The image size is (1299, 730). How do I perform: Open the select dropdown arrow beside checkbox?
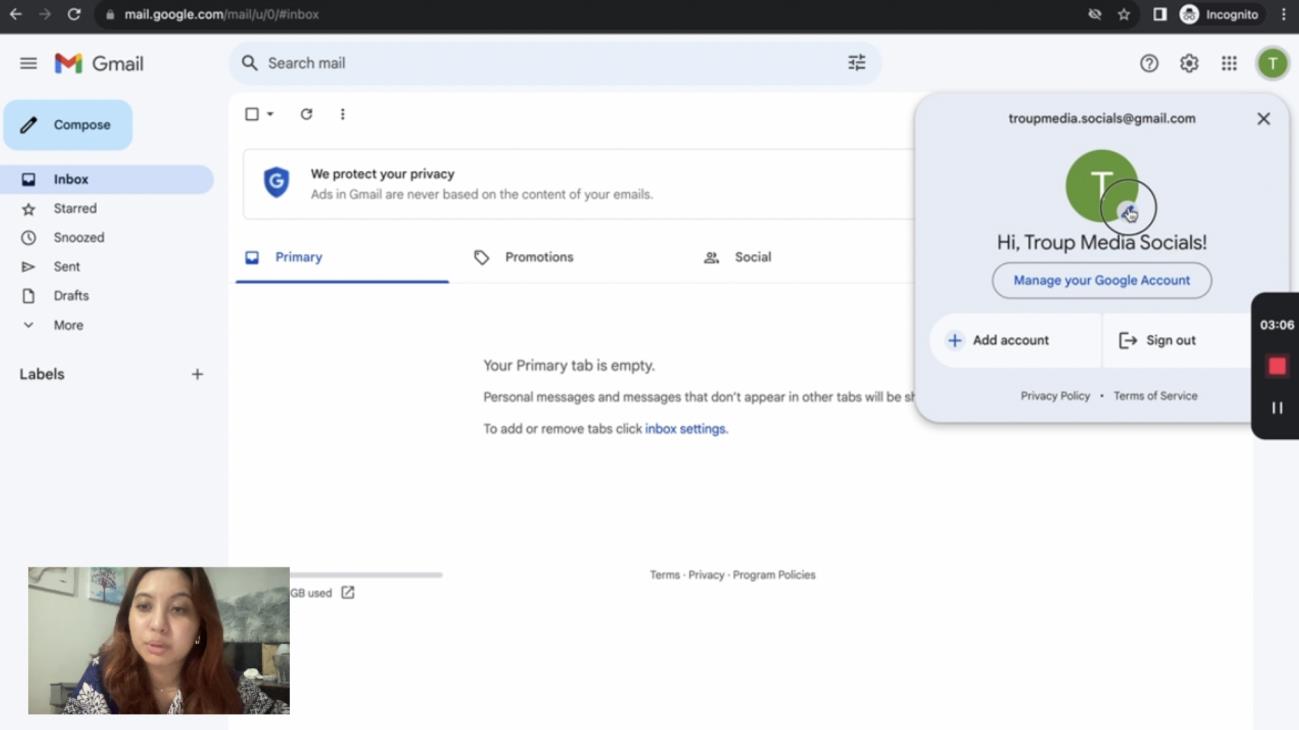pos(270,114)
